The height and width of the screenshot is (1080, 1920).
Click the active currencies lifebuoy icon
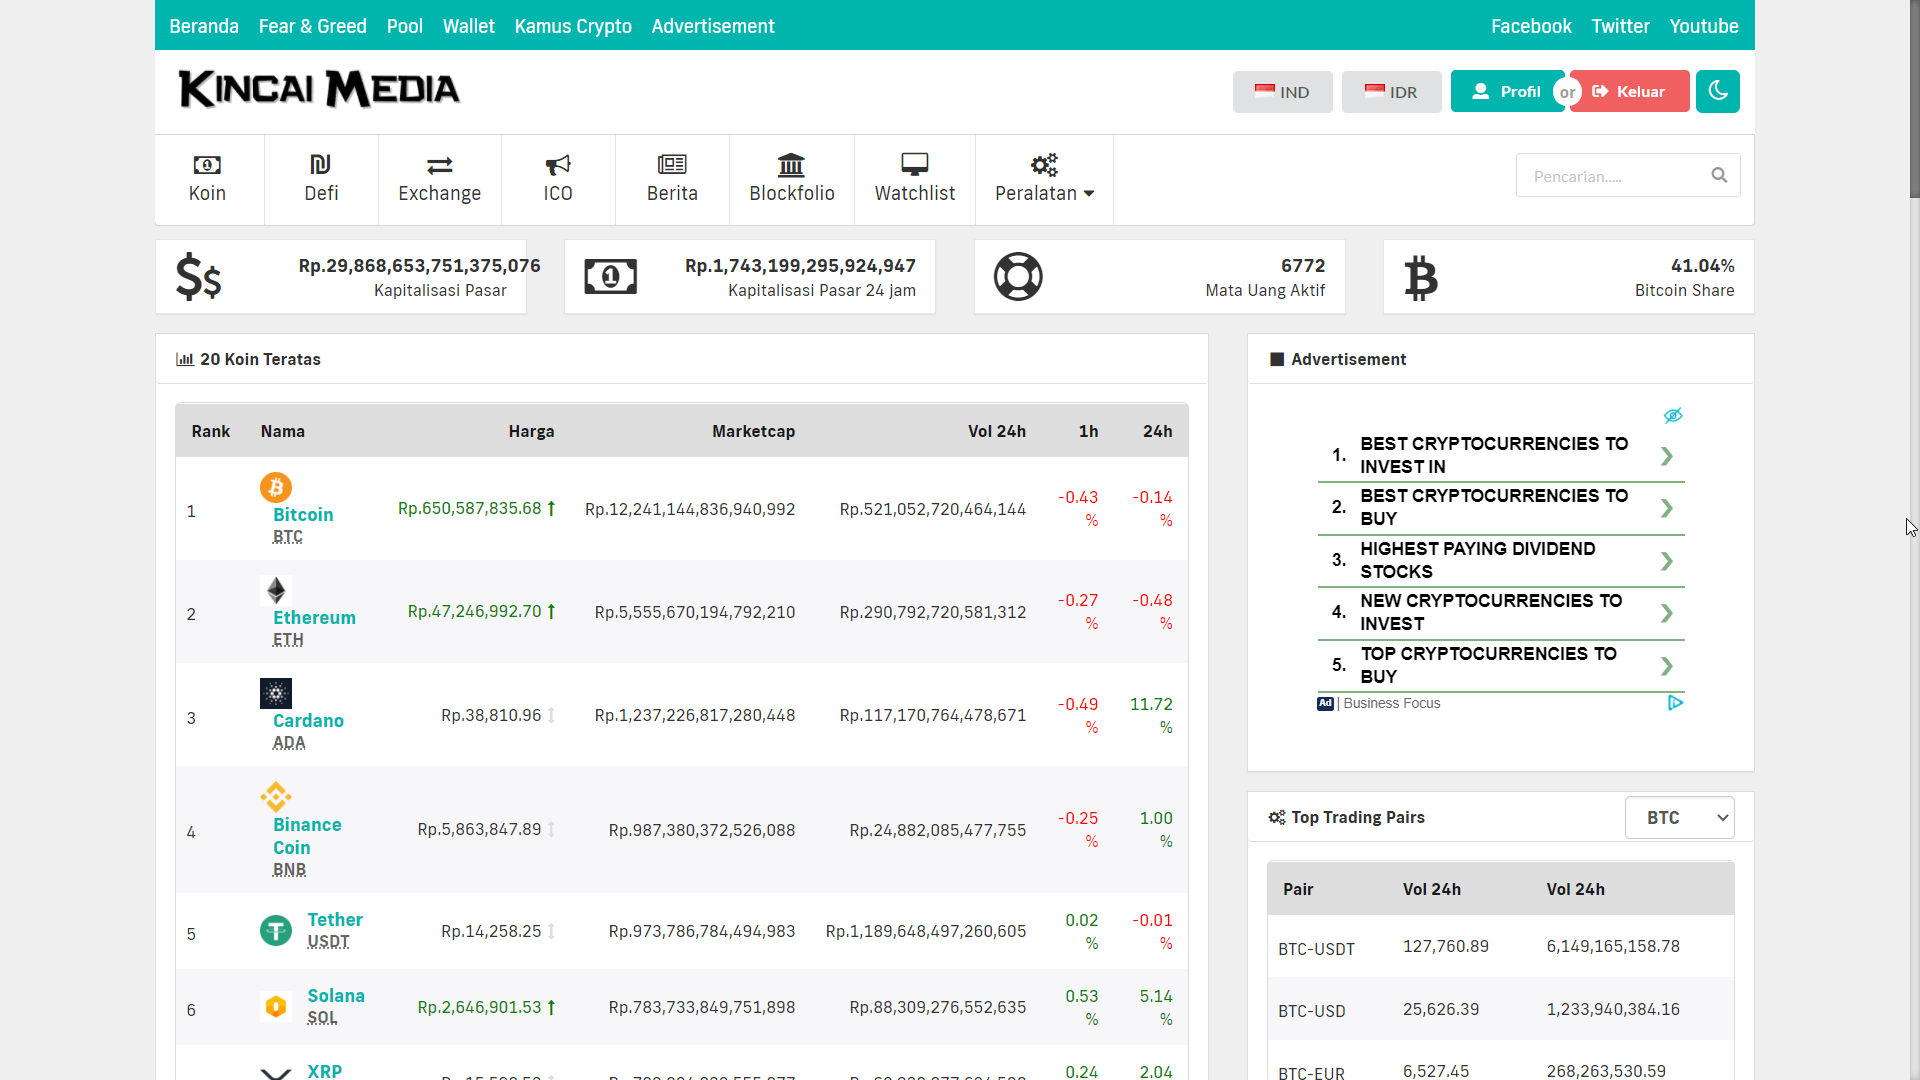tap(1018, 277)
